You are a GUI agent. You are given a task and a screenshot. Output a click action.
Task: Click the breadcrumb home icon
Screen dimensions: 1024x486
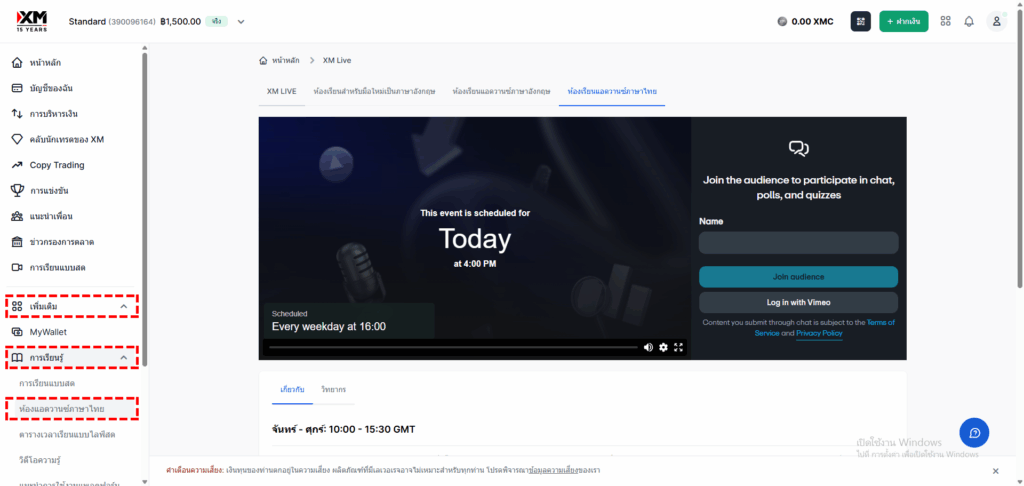(263, 60)
